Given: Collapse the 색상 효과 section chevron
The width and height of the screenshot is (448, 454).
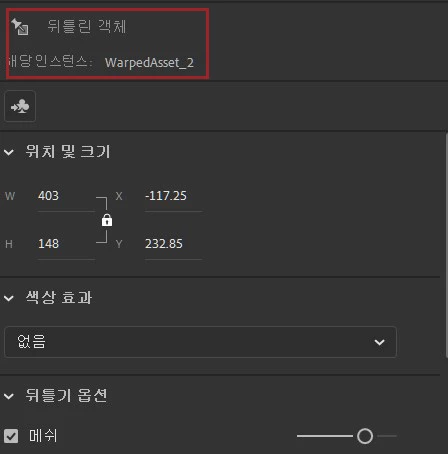Looking at the screenshot, I should (9, 298).
